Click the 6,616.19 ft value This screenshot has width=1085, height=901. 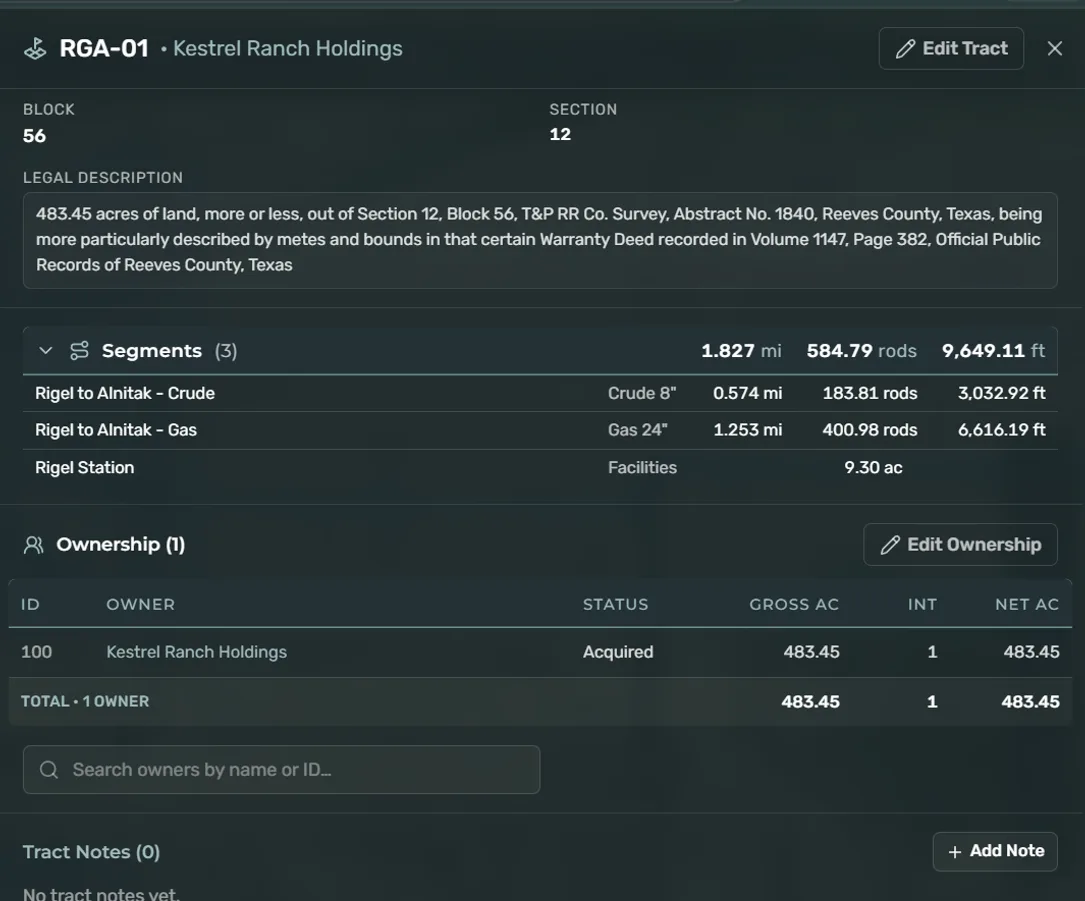(x=1001, y=430)
